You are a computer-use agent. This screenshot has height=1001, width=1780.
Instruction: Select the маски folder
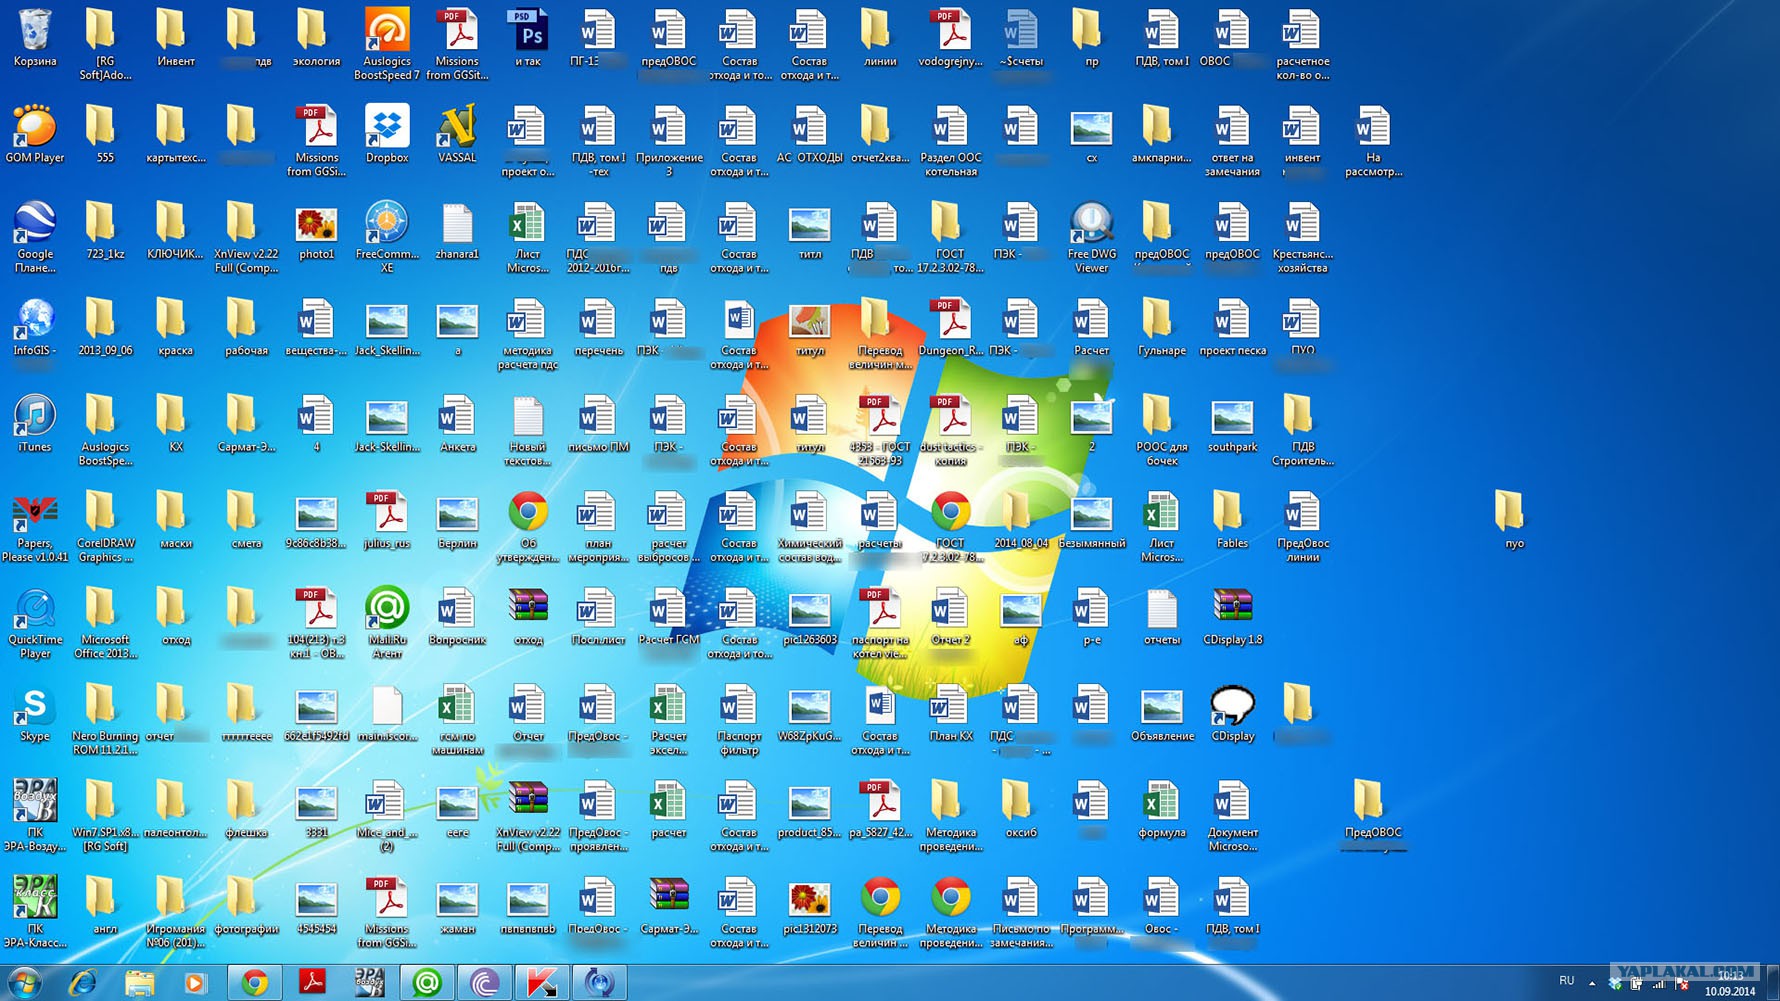point(176,520)
